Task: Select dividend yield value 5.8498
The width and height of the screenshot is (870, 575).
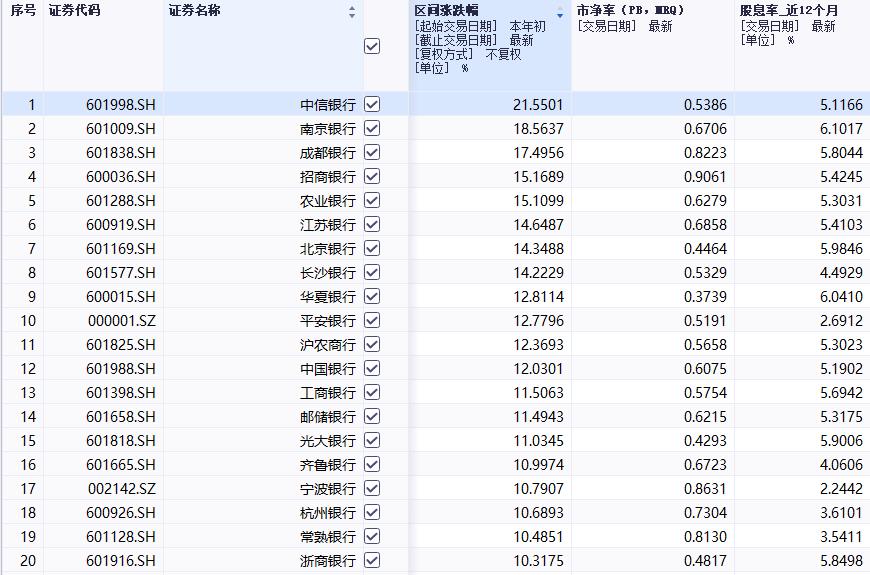Action: tap(841, 561)
